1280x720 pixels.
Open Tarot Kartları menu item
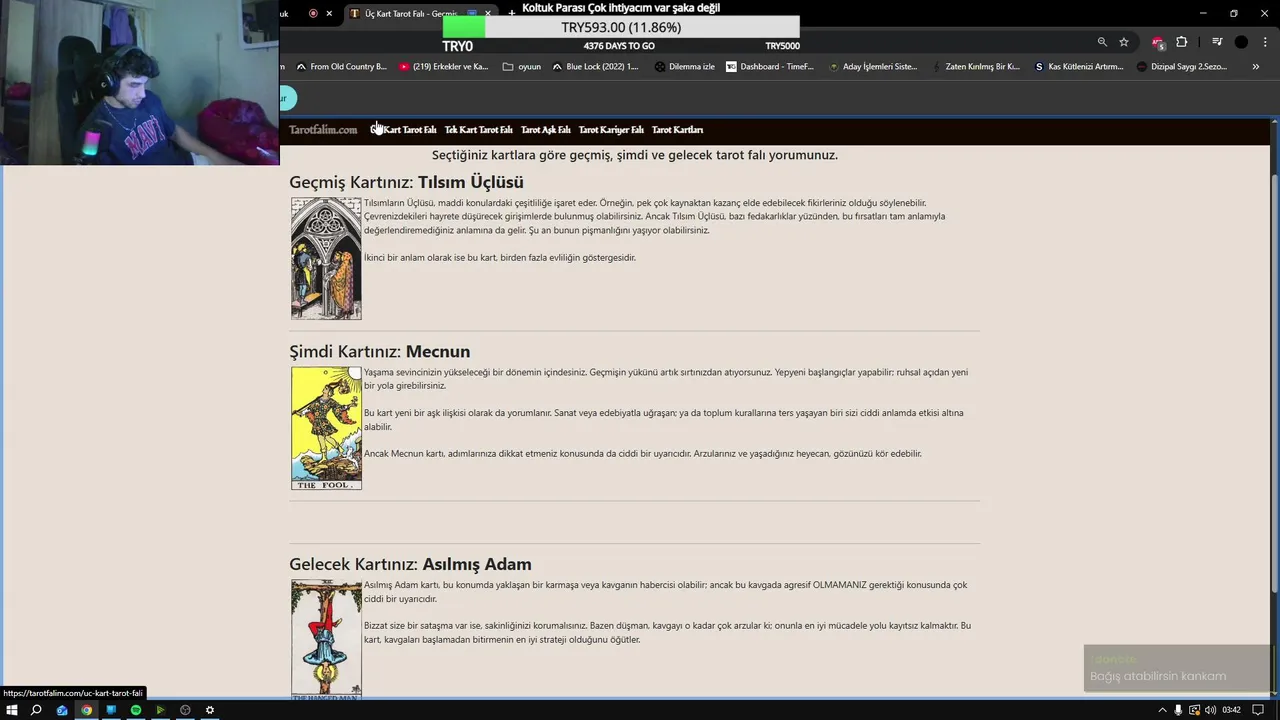[677, 130]
